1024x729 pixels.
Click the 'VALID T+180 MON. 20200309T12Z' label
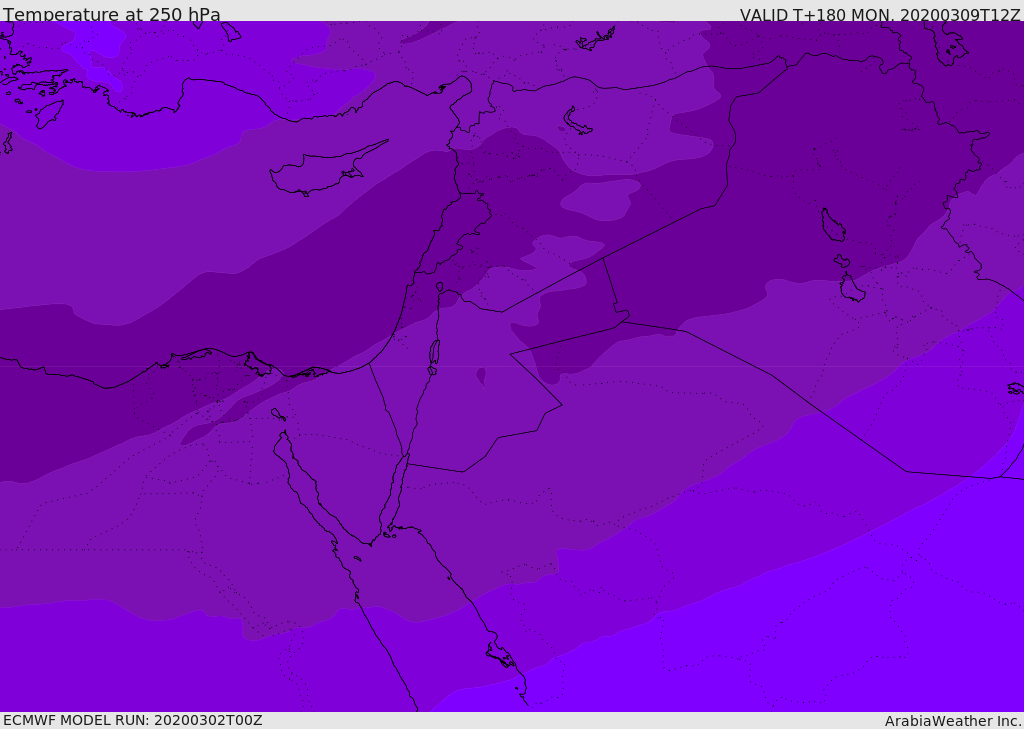point(880,14)
